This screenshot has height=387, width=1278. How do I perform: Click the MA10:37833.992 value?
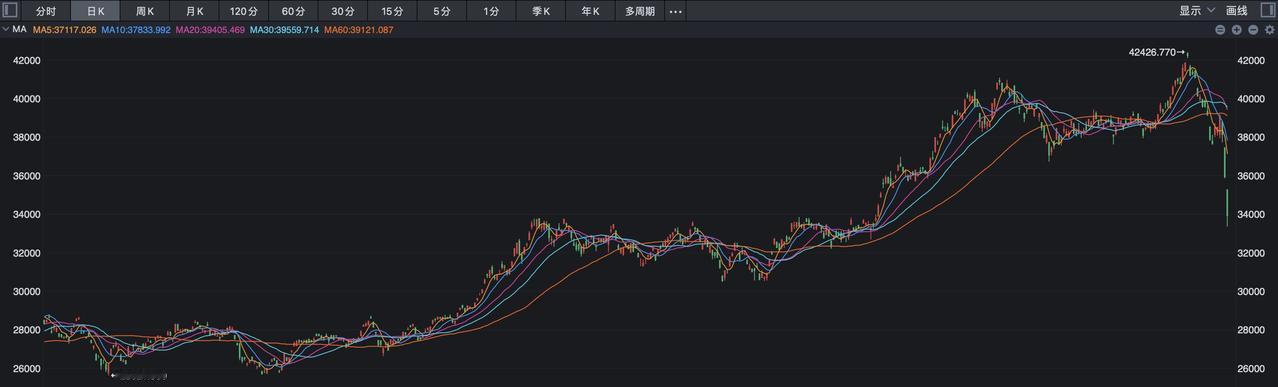point(136,30)
